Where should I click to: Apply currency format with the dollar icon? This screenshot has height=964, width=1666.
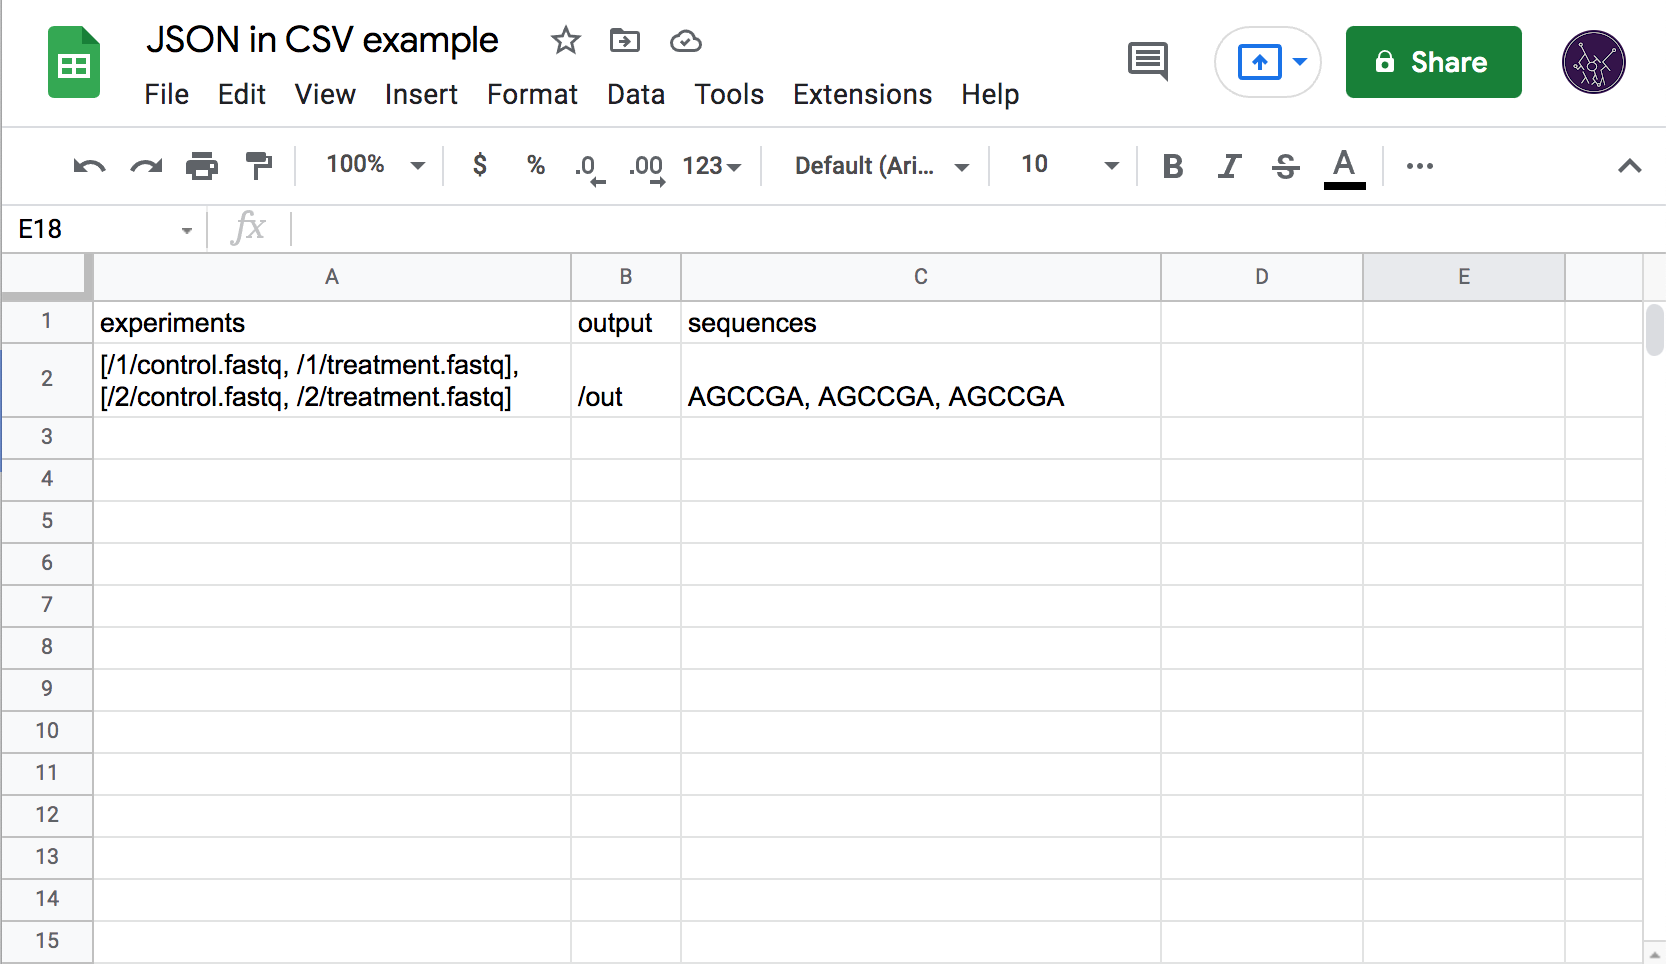coord(480,166)
